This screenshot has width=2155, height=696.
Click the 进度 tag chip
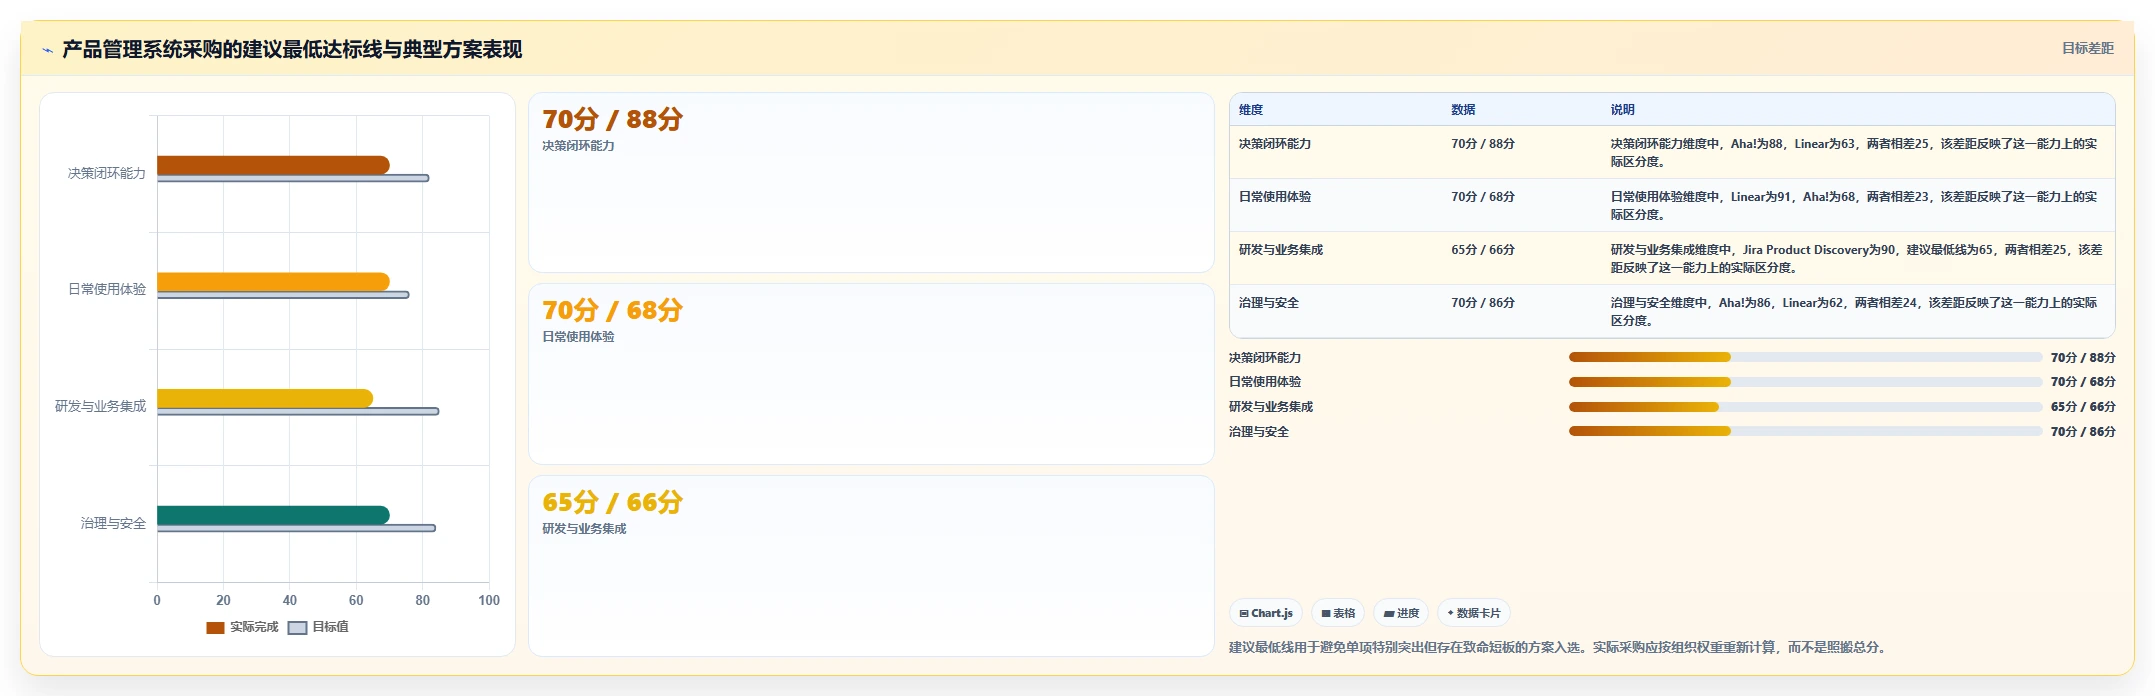[1401, 613]
